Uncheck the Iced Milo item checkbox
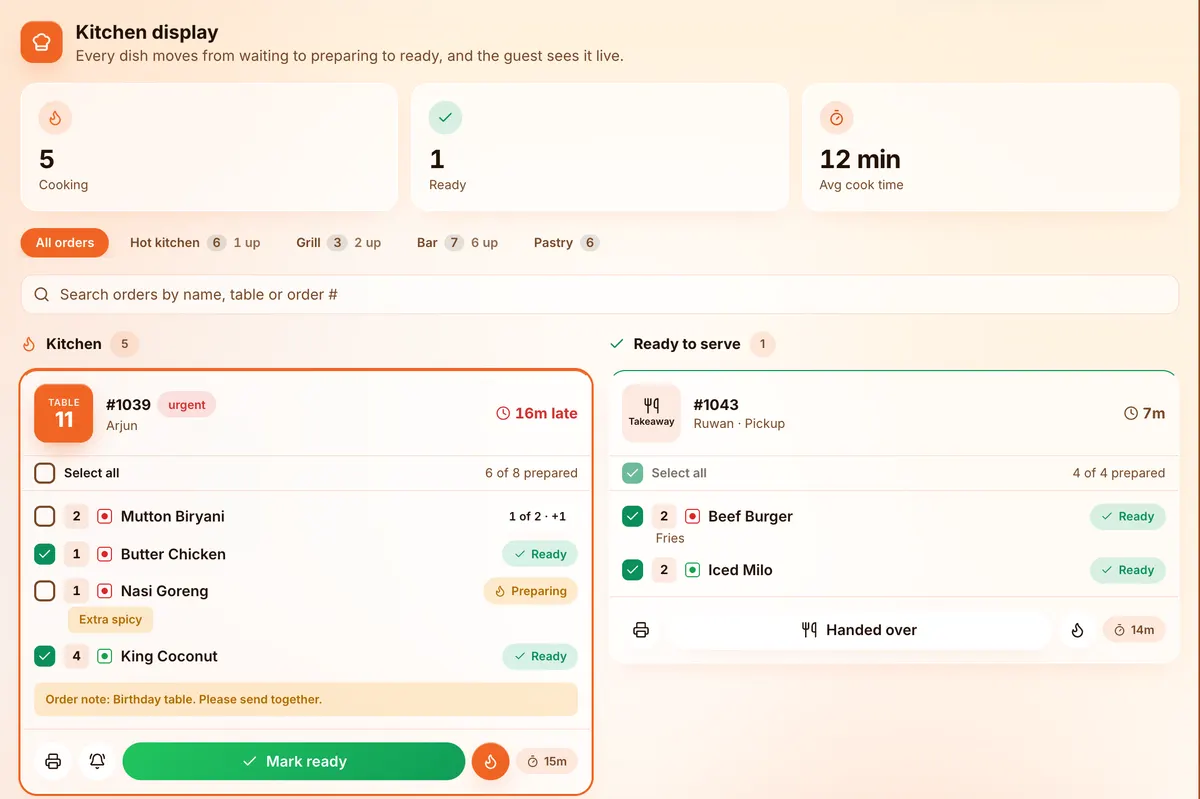The image size is (1200, 799). pyautogui.click(x=632, y=570)
